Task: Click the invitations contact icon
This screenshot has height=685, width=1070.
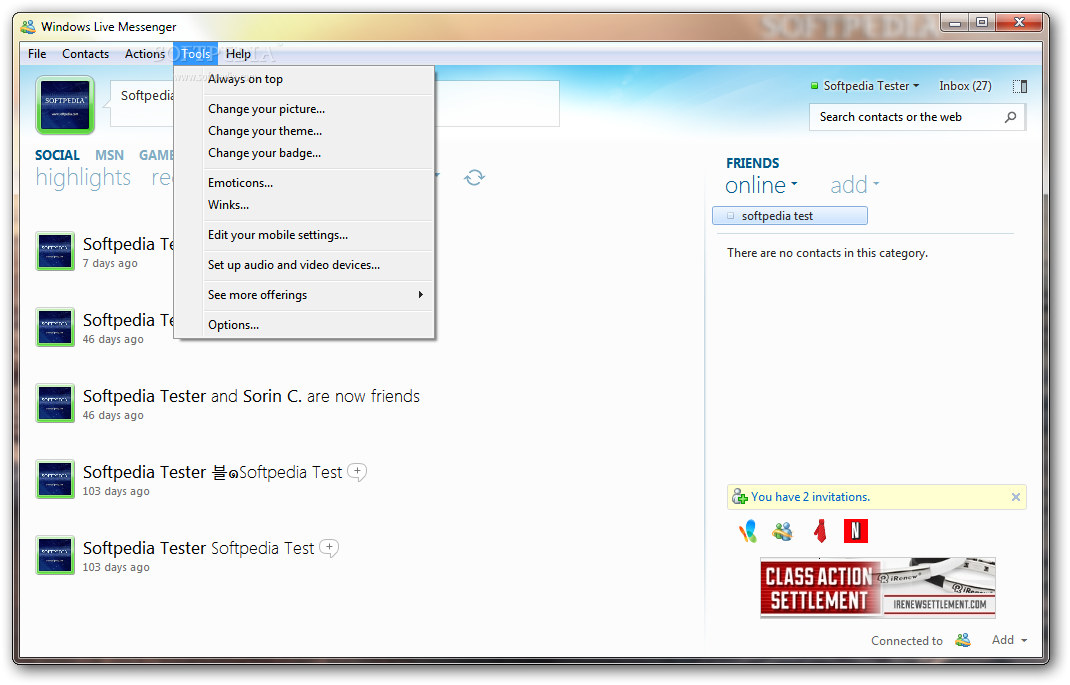Action: coord(739,497)
